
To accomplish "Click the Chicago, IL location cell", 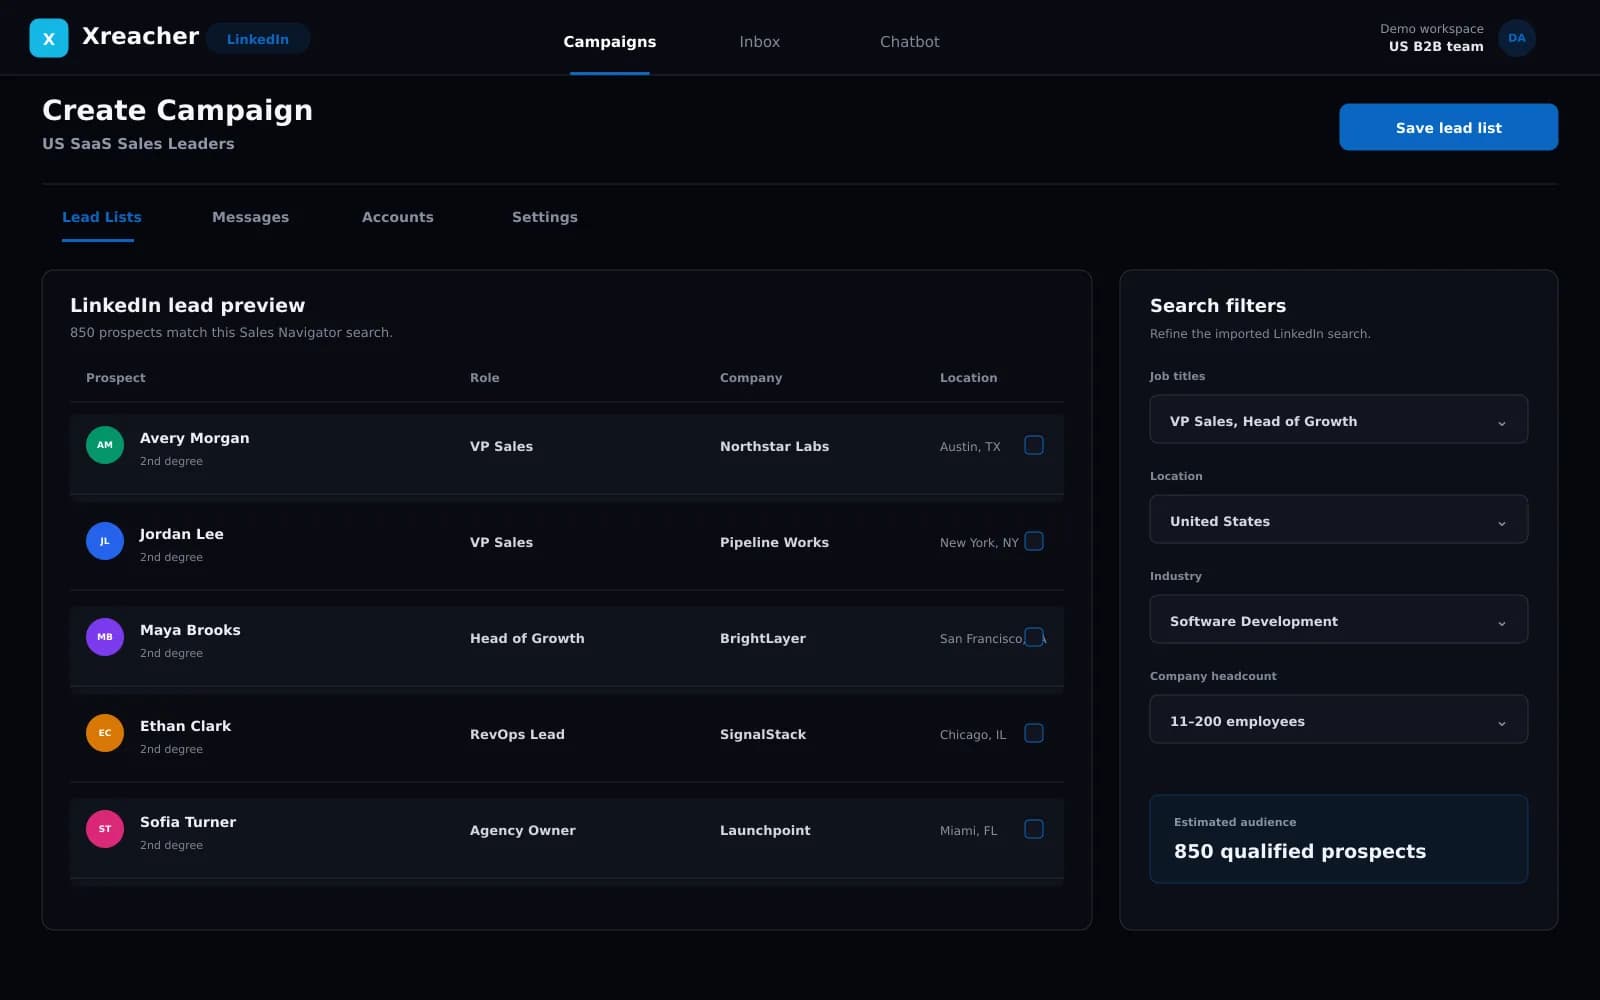I will (973, 735).
